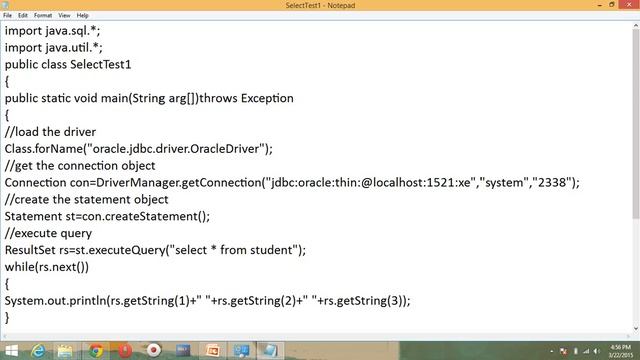Click the System.out.println line

pos(207,301)
